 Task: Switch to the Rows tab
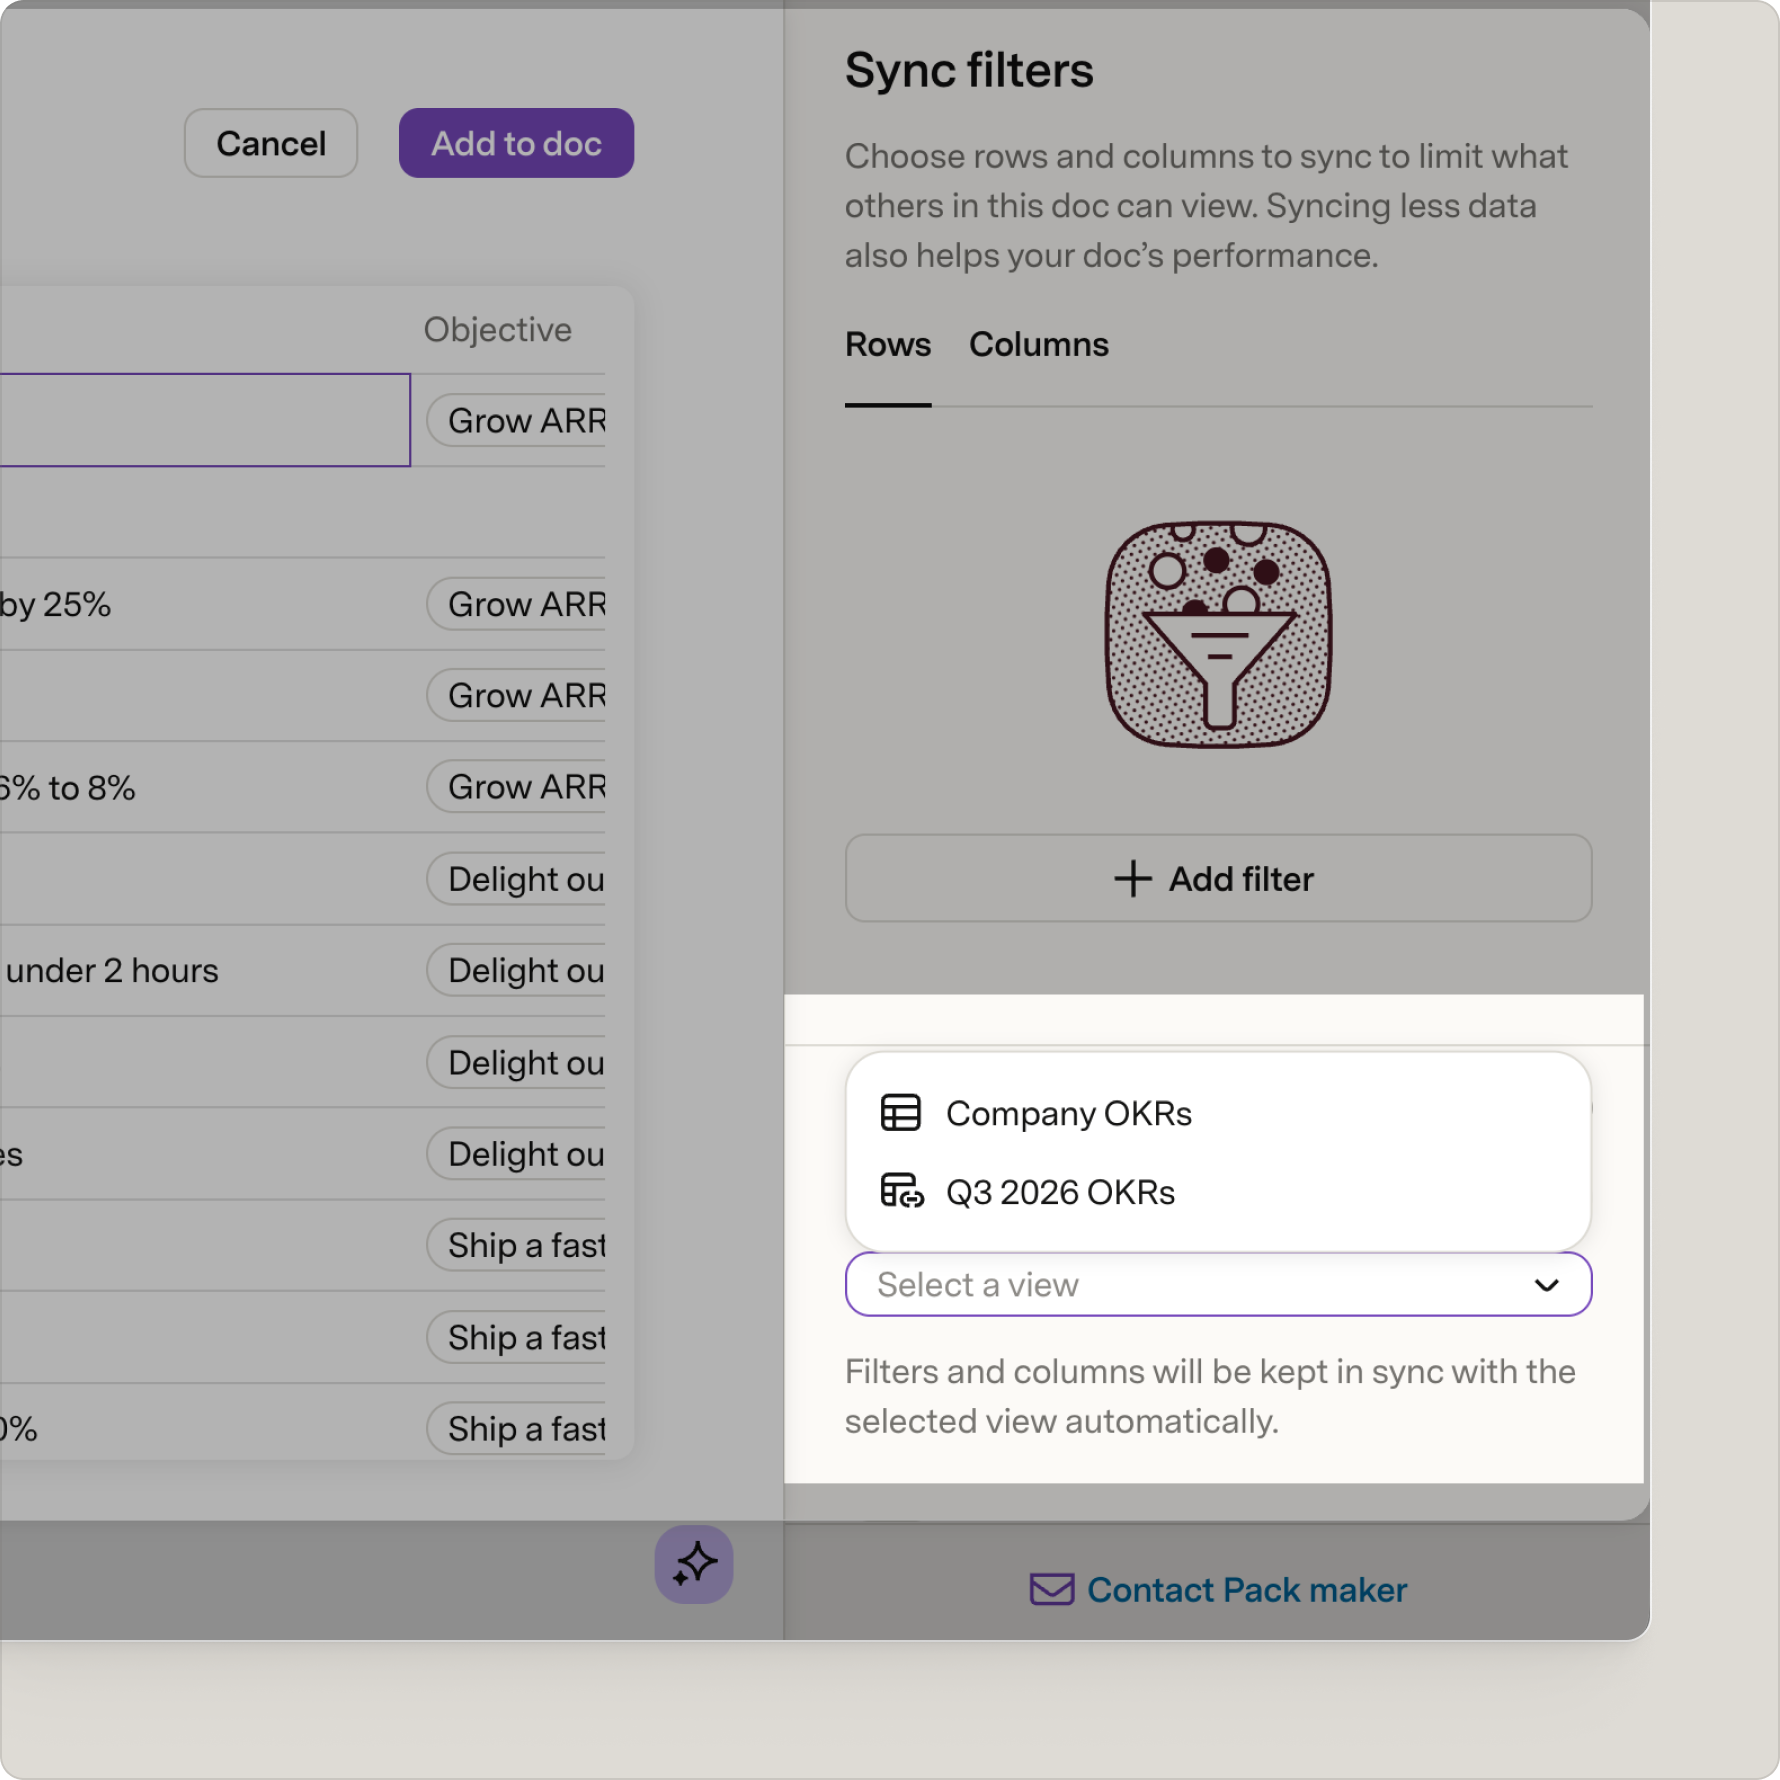click(x=888, y=344)
